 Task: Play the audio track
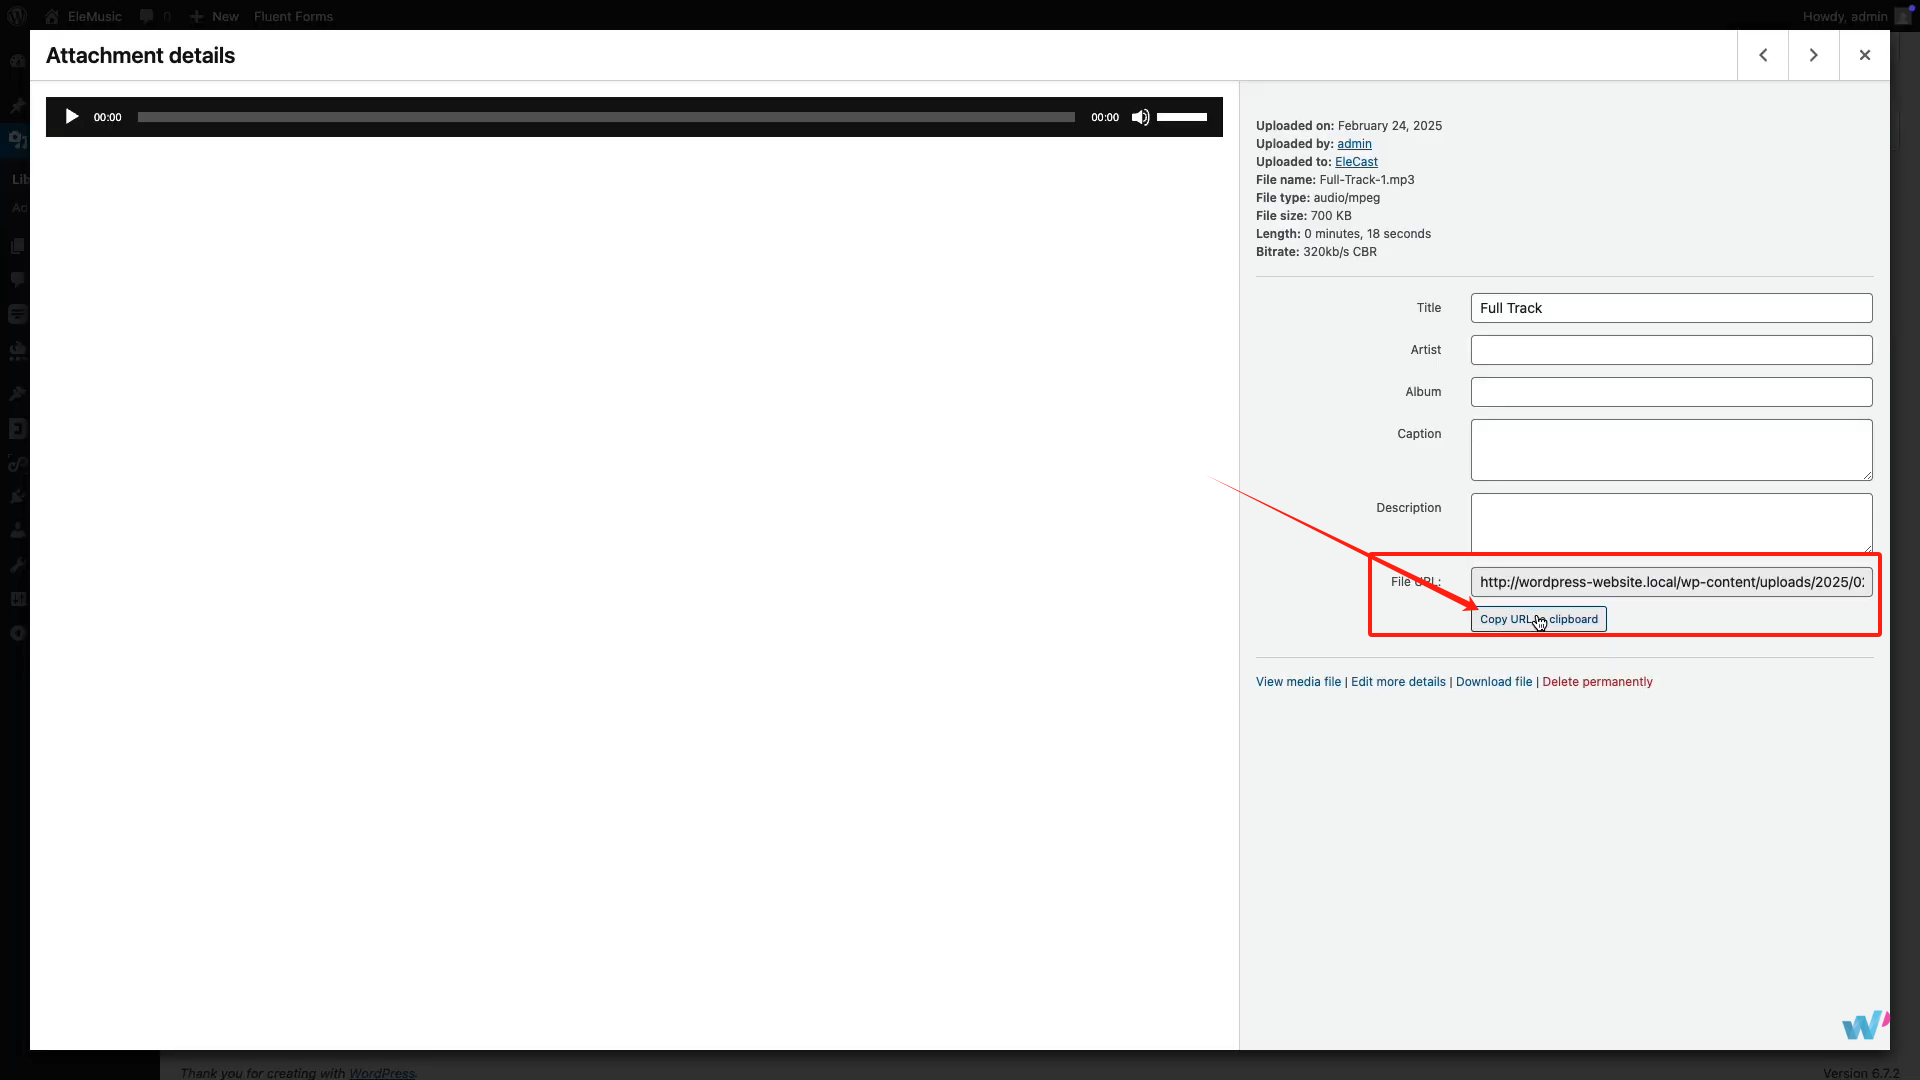click(71, 117)
